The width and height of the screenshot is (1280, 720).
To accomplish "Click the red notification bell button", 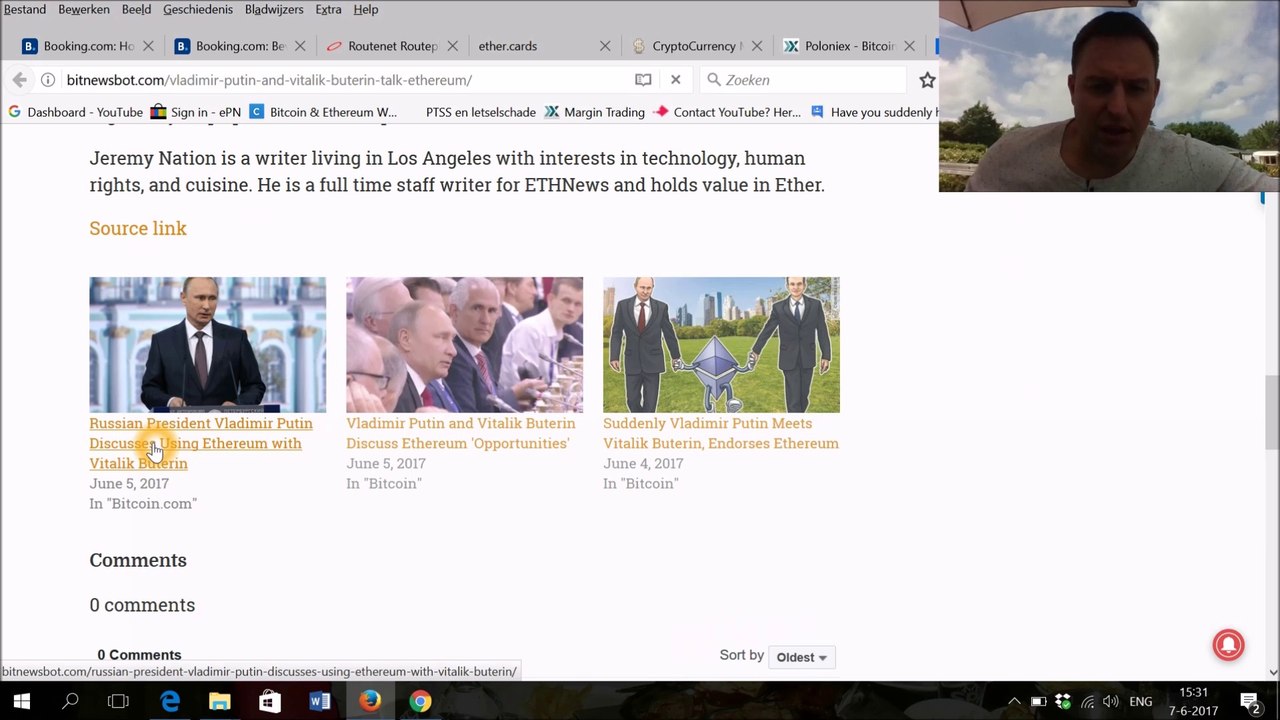I will tap(1228, 645).
